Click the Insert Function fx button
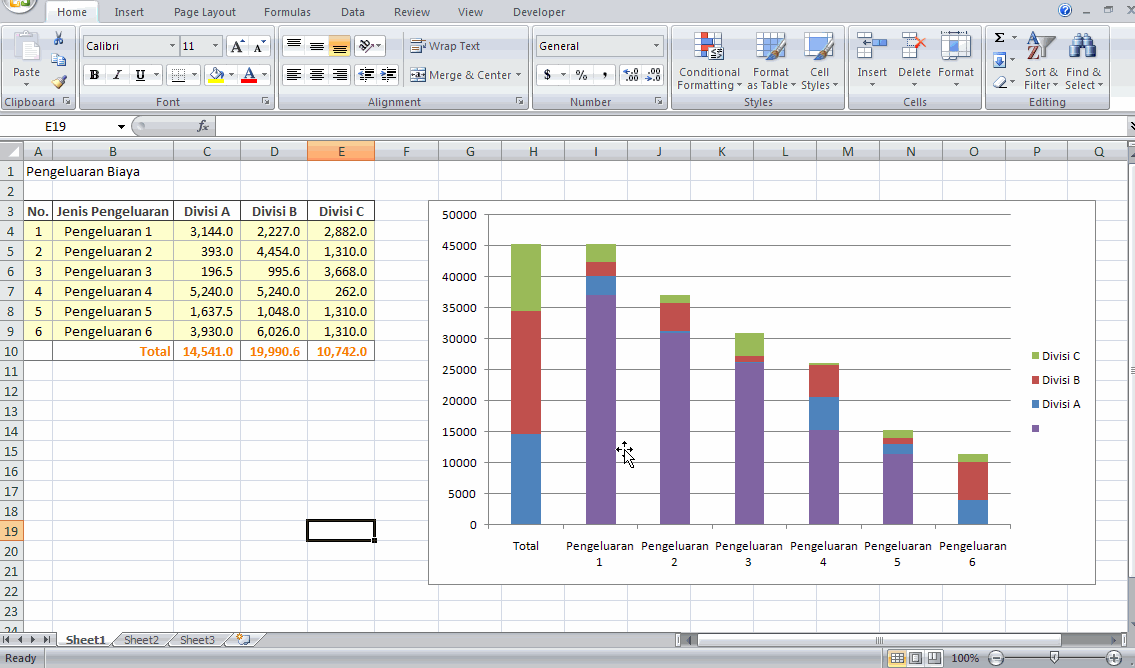The width and height of the screenshot is (1135, 668). [x=203, y=127]
